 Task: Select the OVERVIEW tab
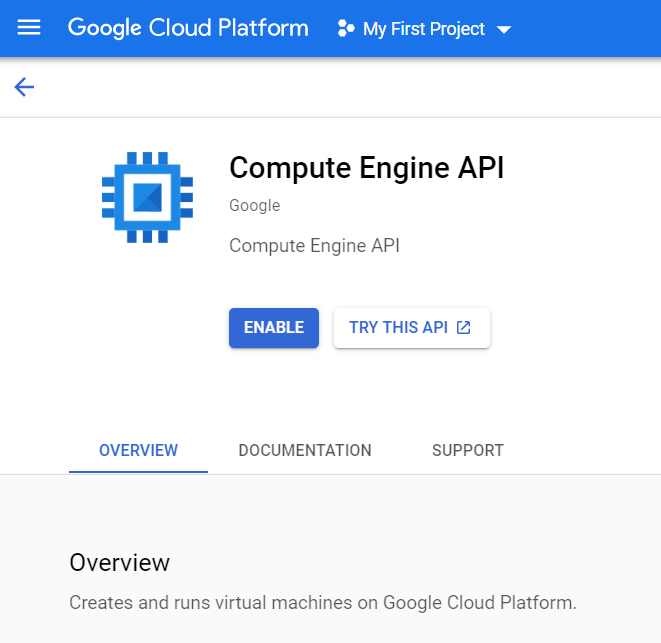(x=138, y=450)
